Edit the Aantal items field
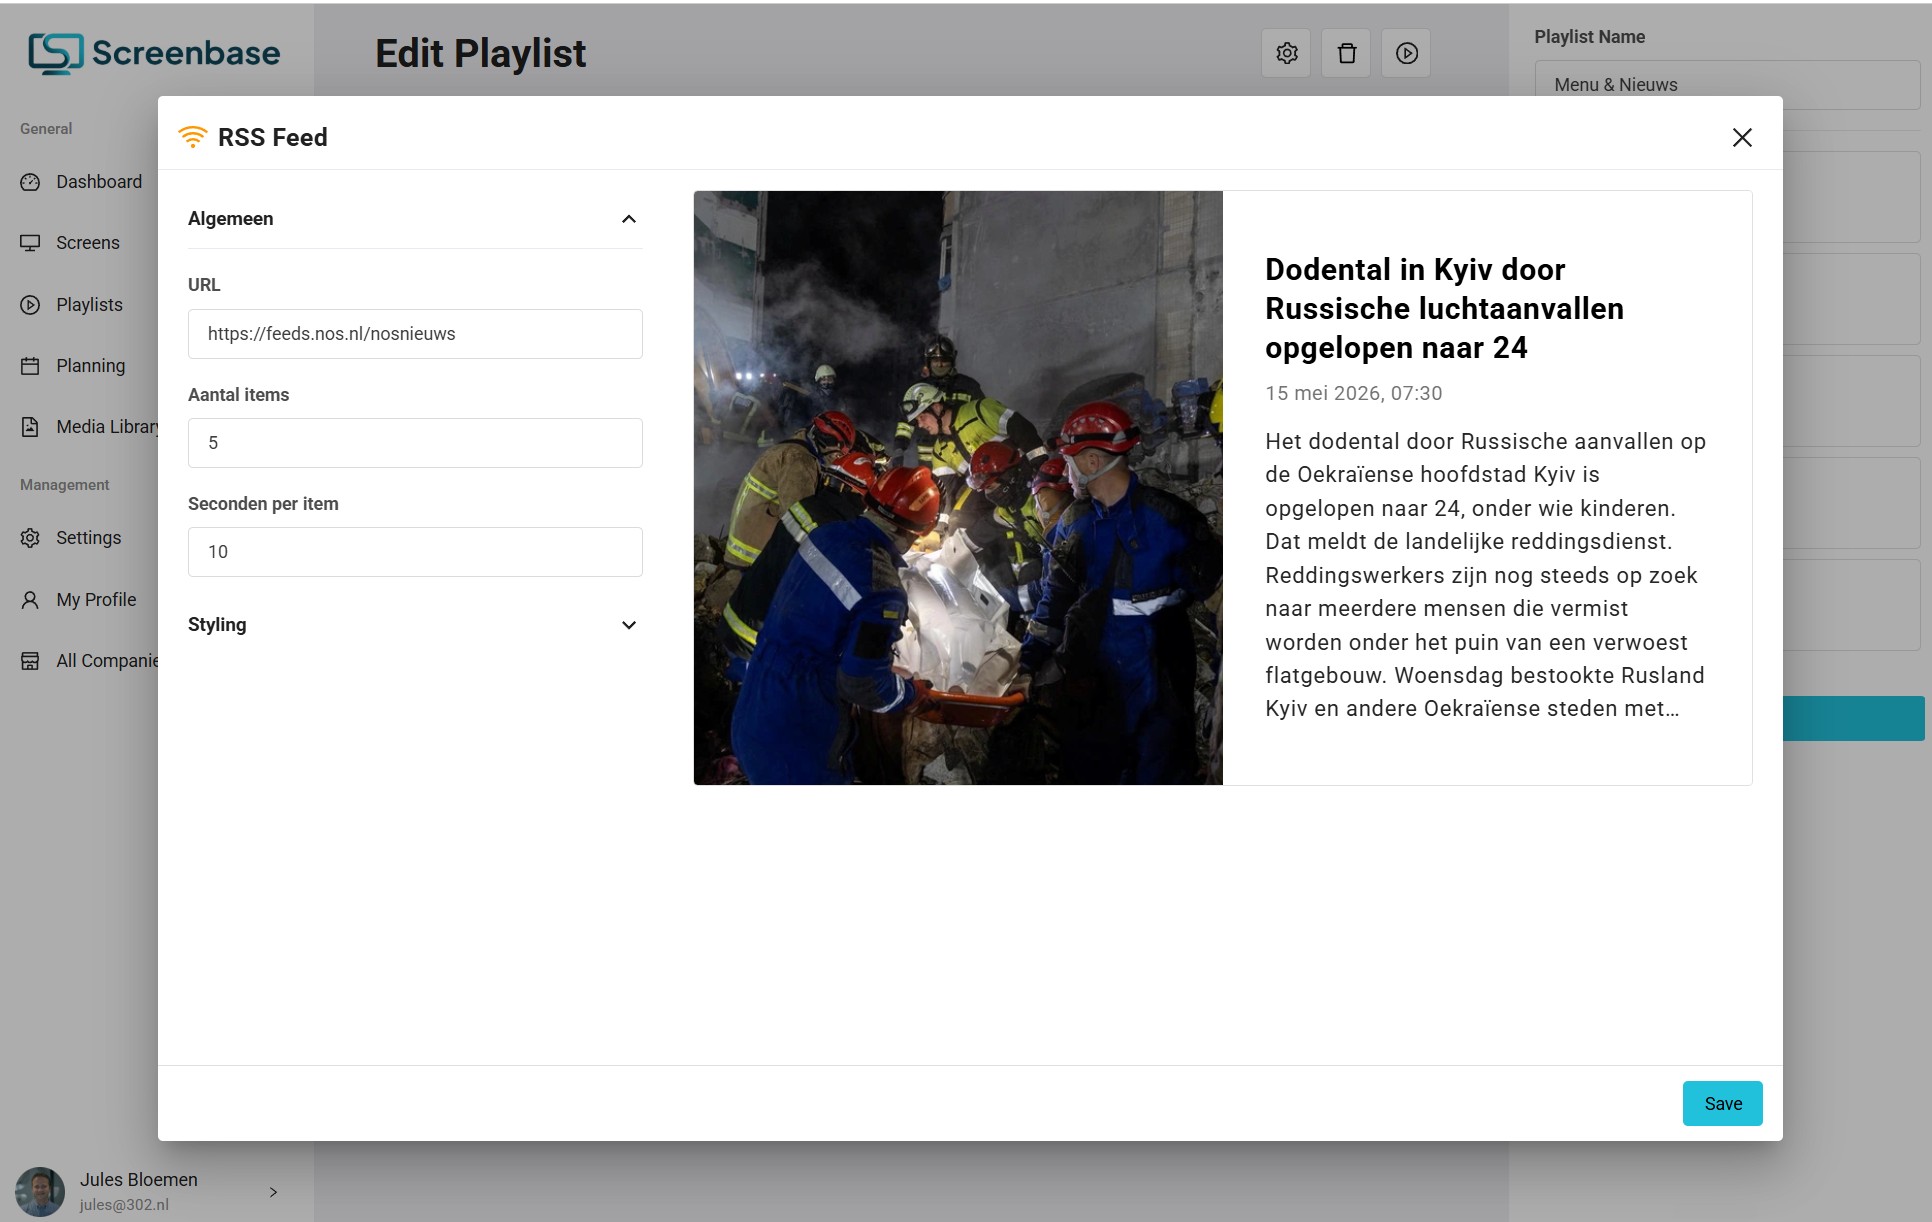 (x=415, y=443)
